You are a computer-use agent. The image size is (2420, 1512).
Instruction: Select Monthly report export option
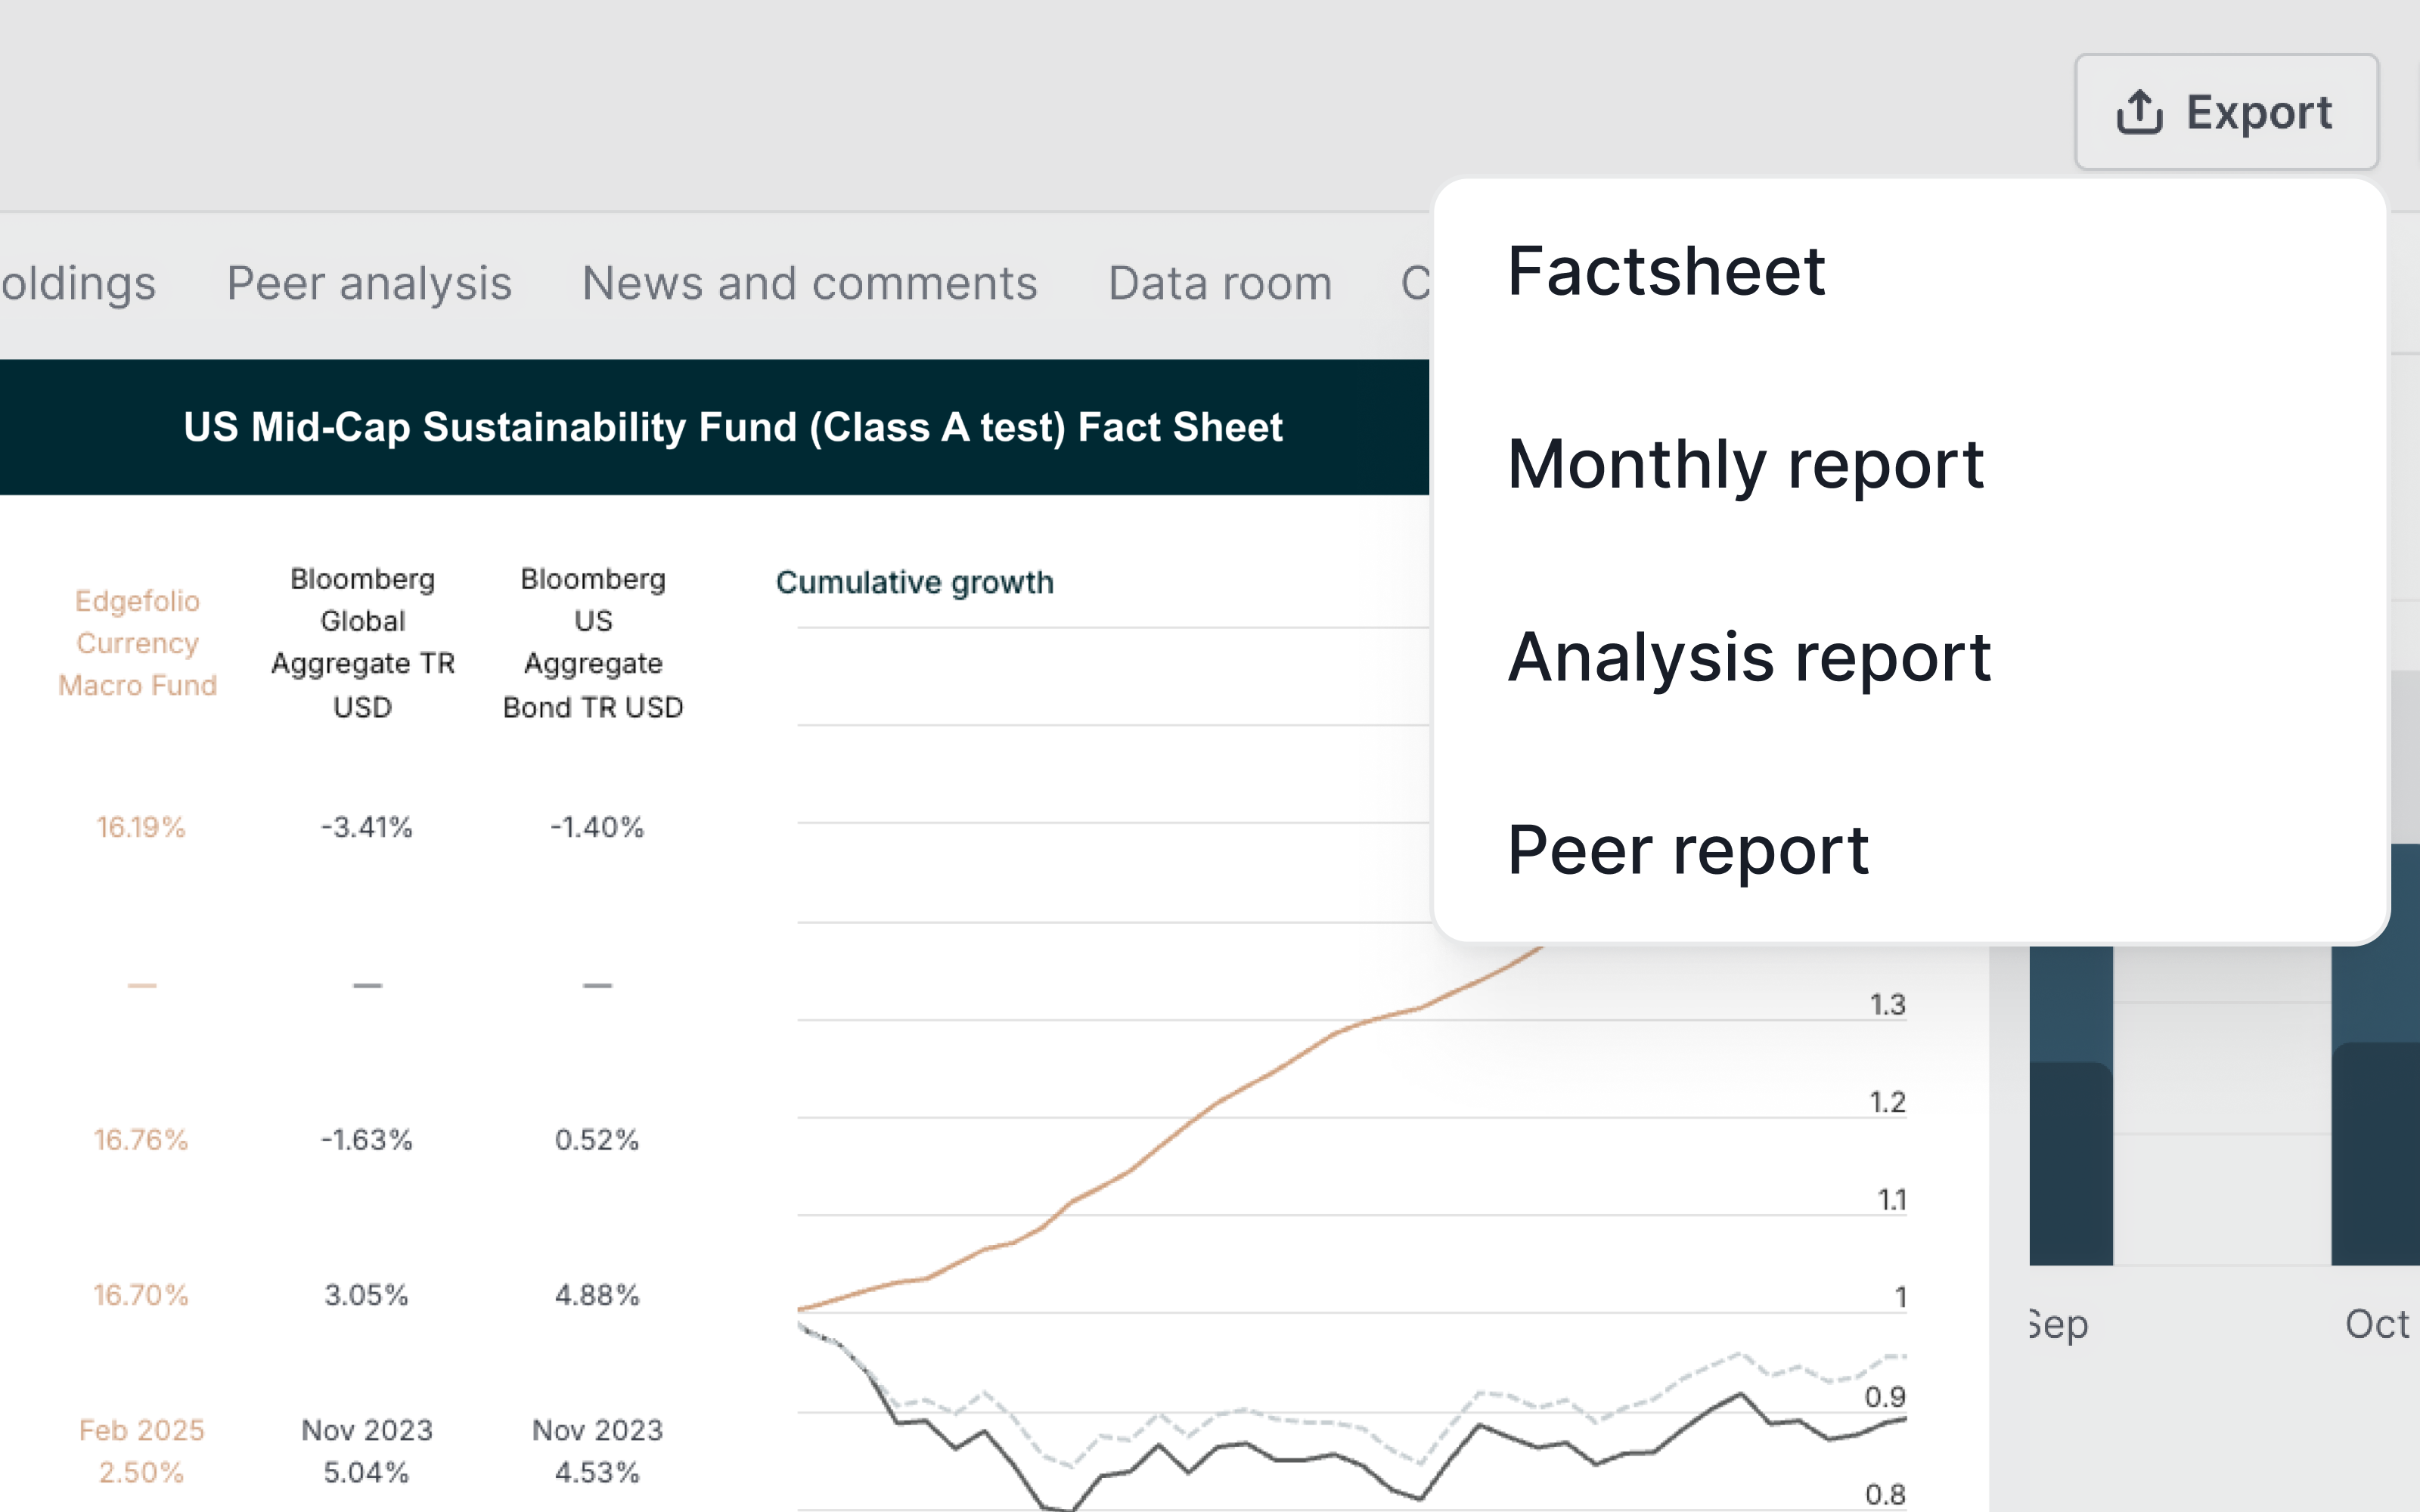click(1745, 464)
